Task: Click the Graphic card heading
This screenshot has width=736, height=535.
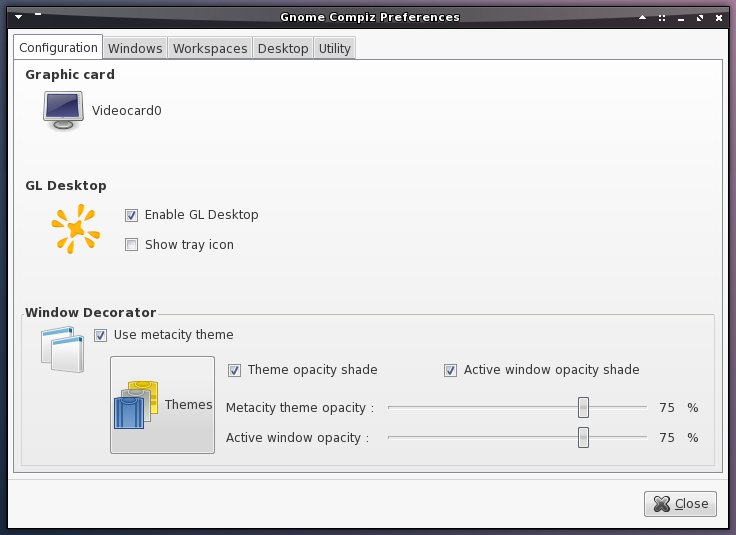Action: [x=70, y=75]
